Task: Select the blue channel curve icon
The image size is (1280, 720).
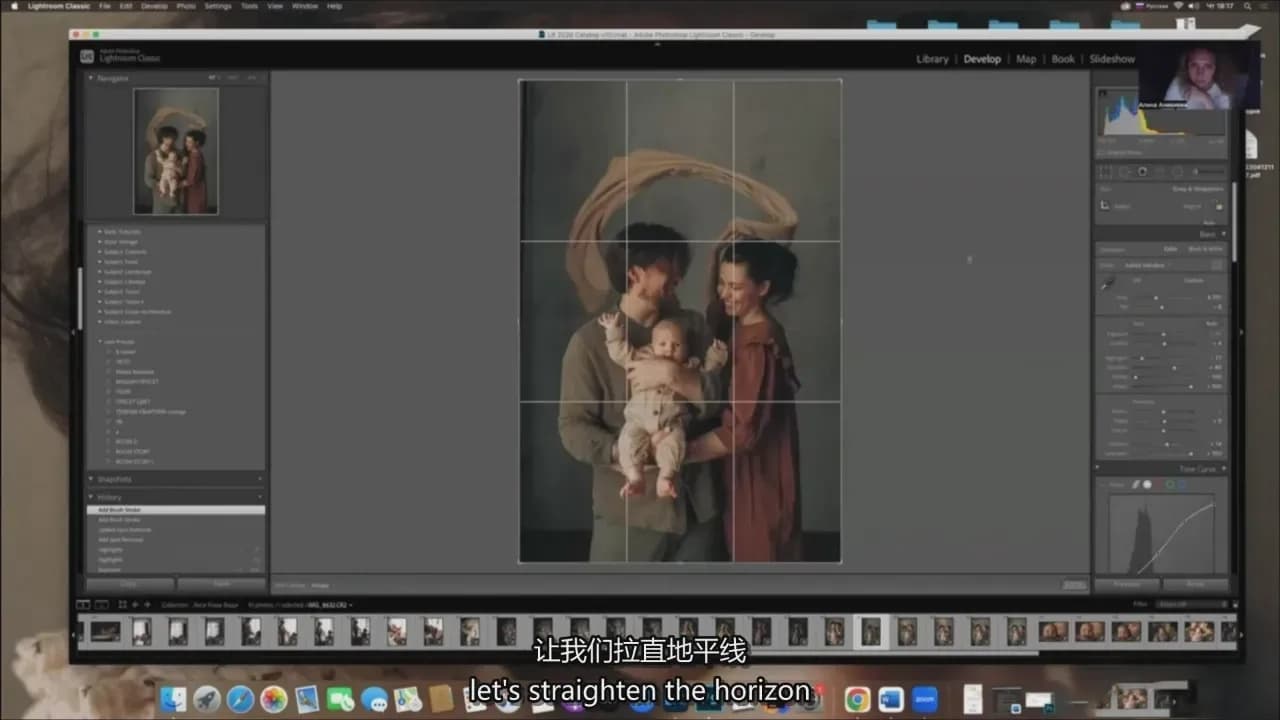Action: coord(1182,484)
